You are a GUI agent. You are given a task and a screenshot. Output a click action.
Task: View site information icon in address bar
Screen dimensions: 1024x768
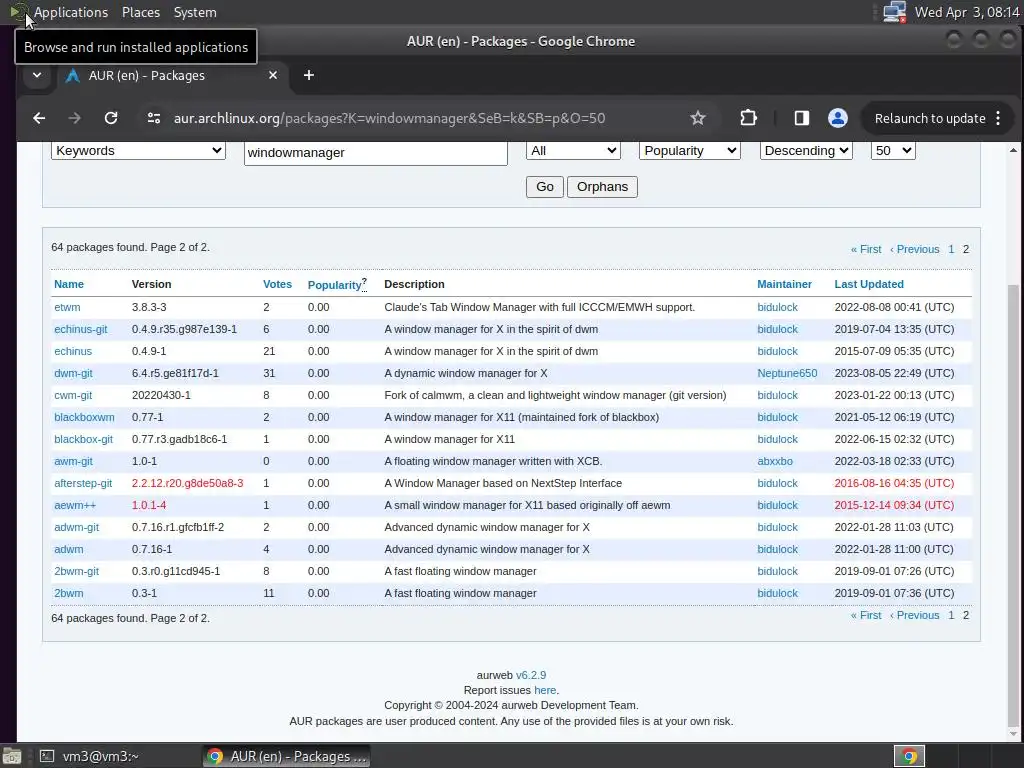coord(154,118)
